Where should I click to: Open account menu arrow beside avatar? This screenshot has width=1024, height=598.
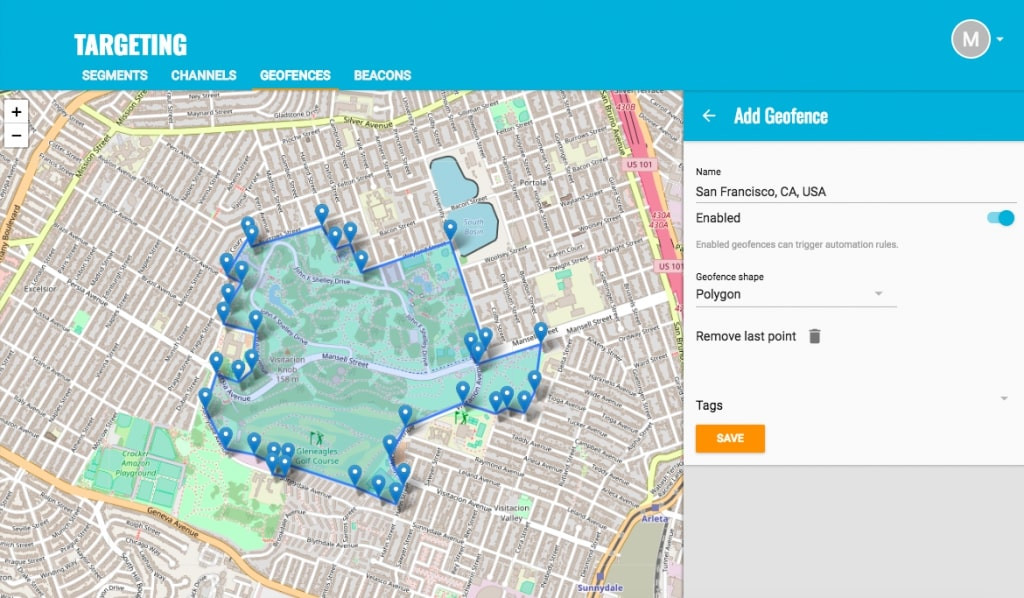[x=1000, y=39]
